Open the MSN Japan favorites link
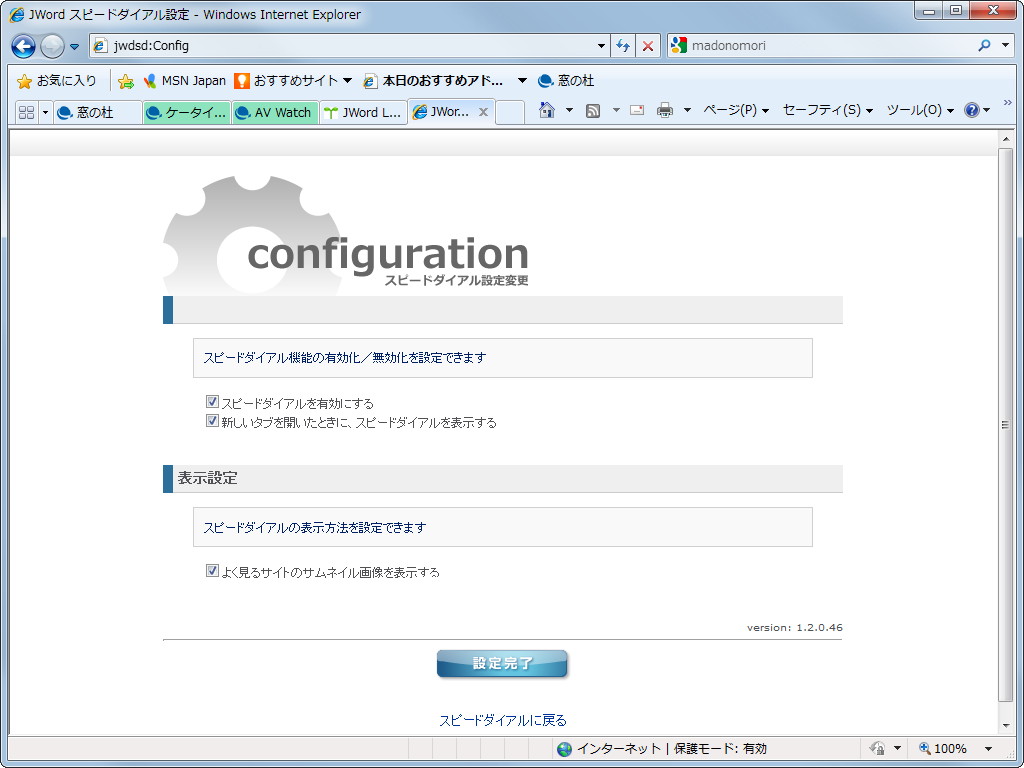The image size is (1024, 768). pos(185,81)
